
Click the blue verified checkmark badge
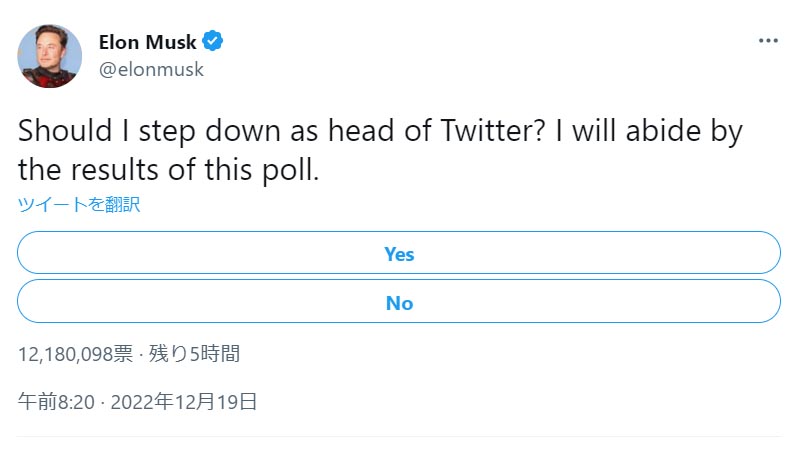pos(213,42)
